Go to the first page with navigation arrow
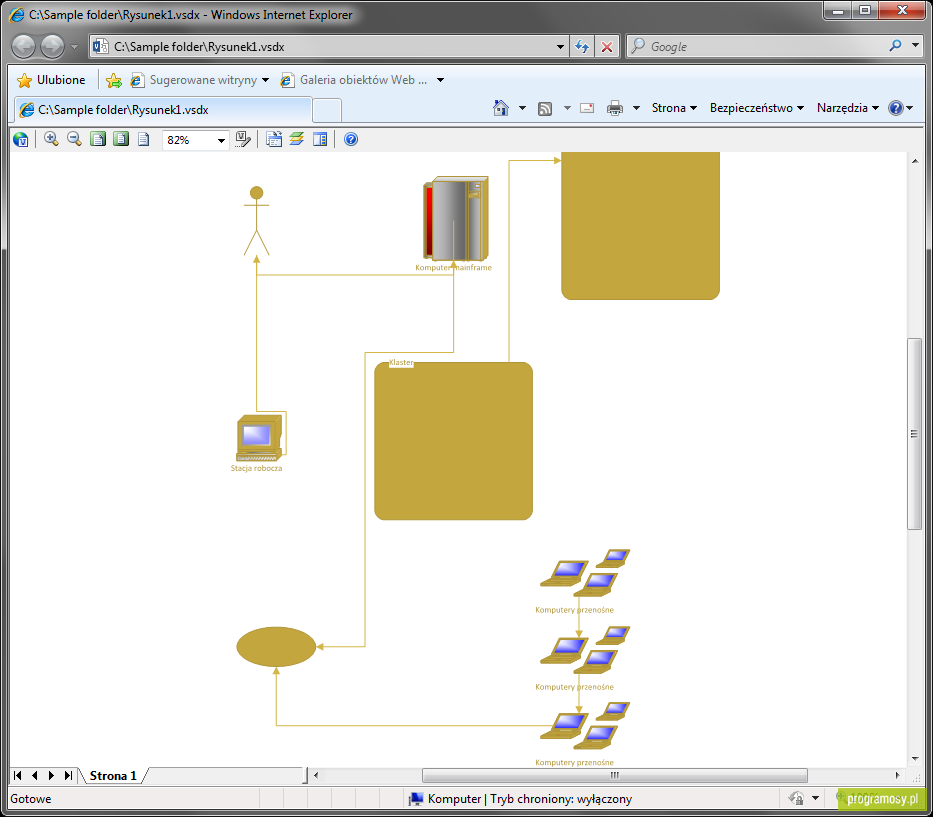 click(17, 775)
